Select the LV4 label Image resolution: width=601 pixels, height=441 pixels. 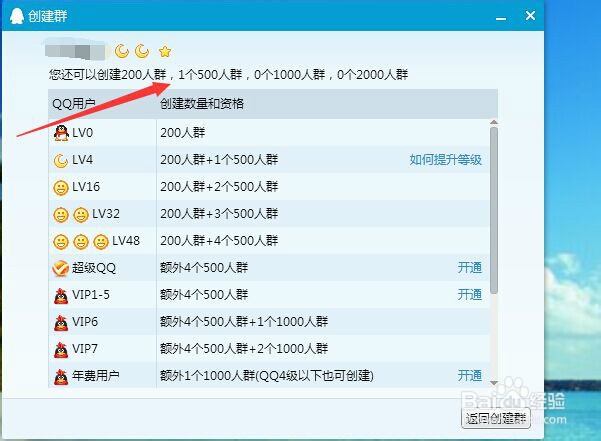click(x=82, y=159)
